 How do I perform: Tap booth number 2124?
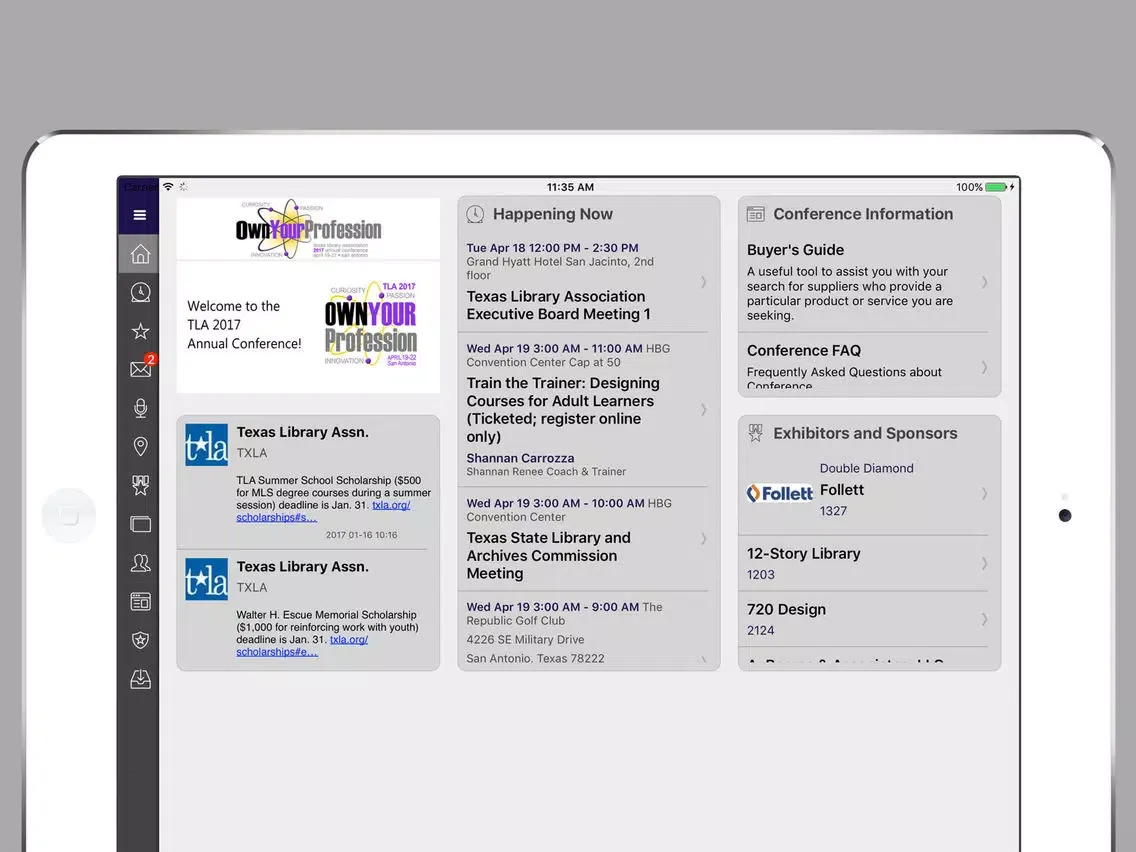point(761,630)
